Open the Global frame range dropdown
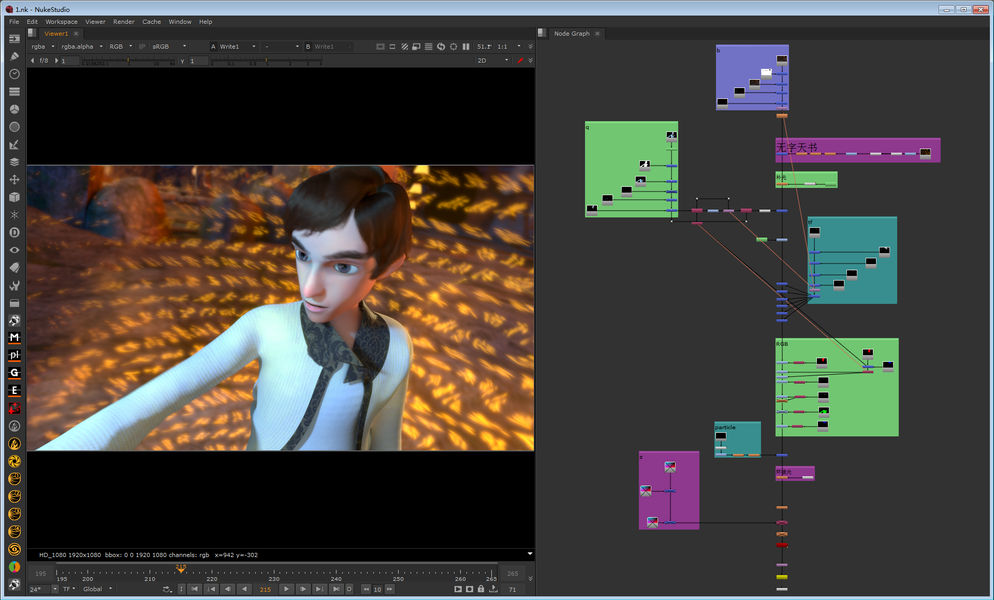994x600 pixels. [97, 589]
